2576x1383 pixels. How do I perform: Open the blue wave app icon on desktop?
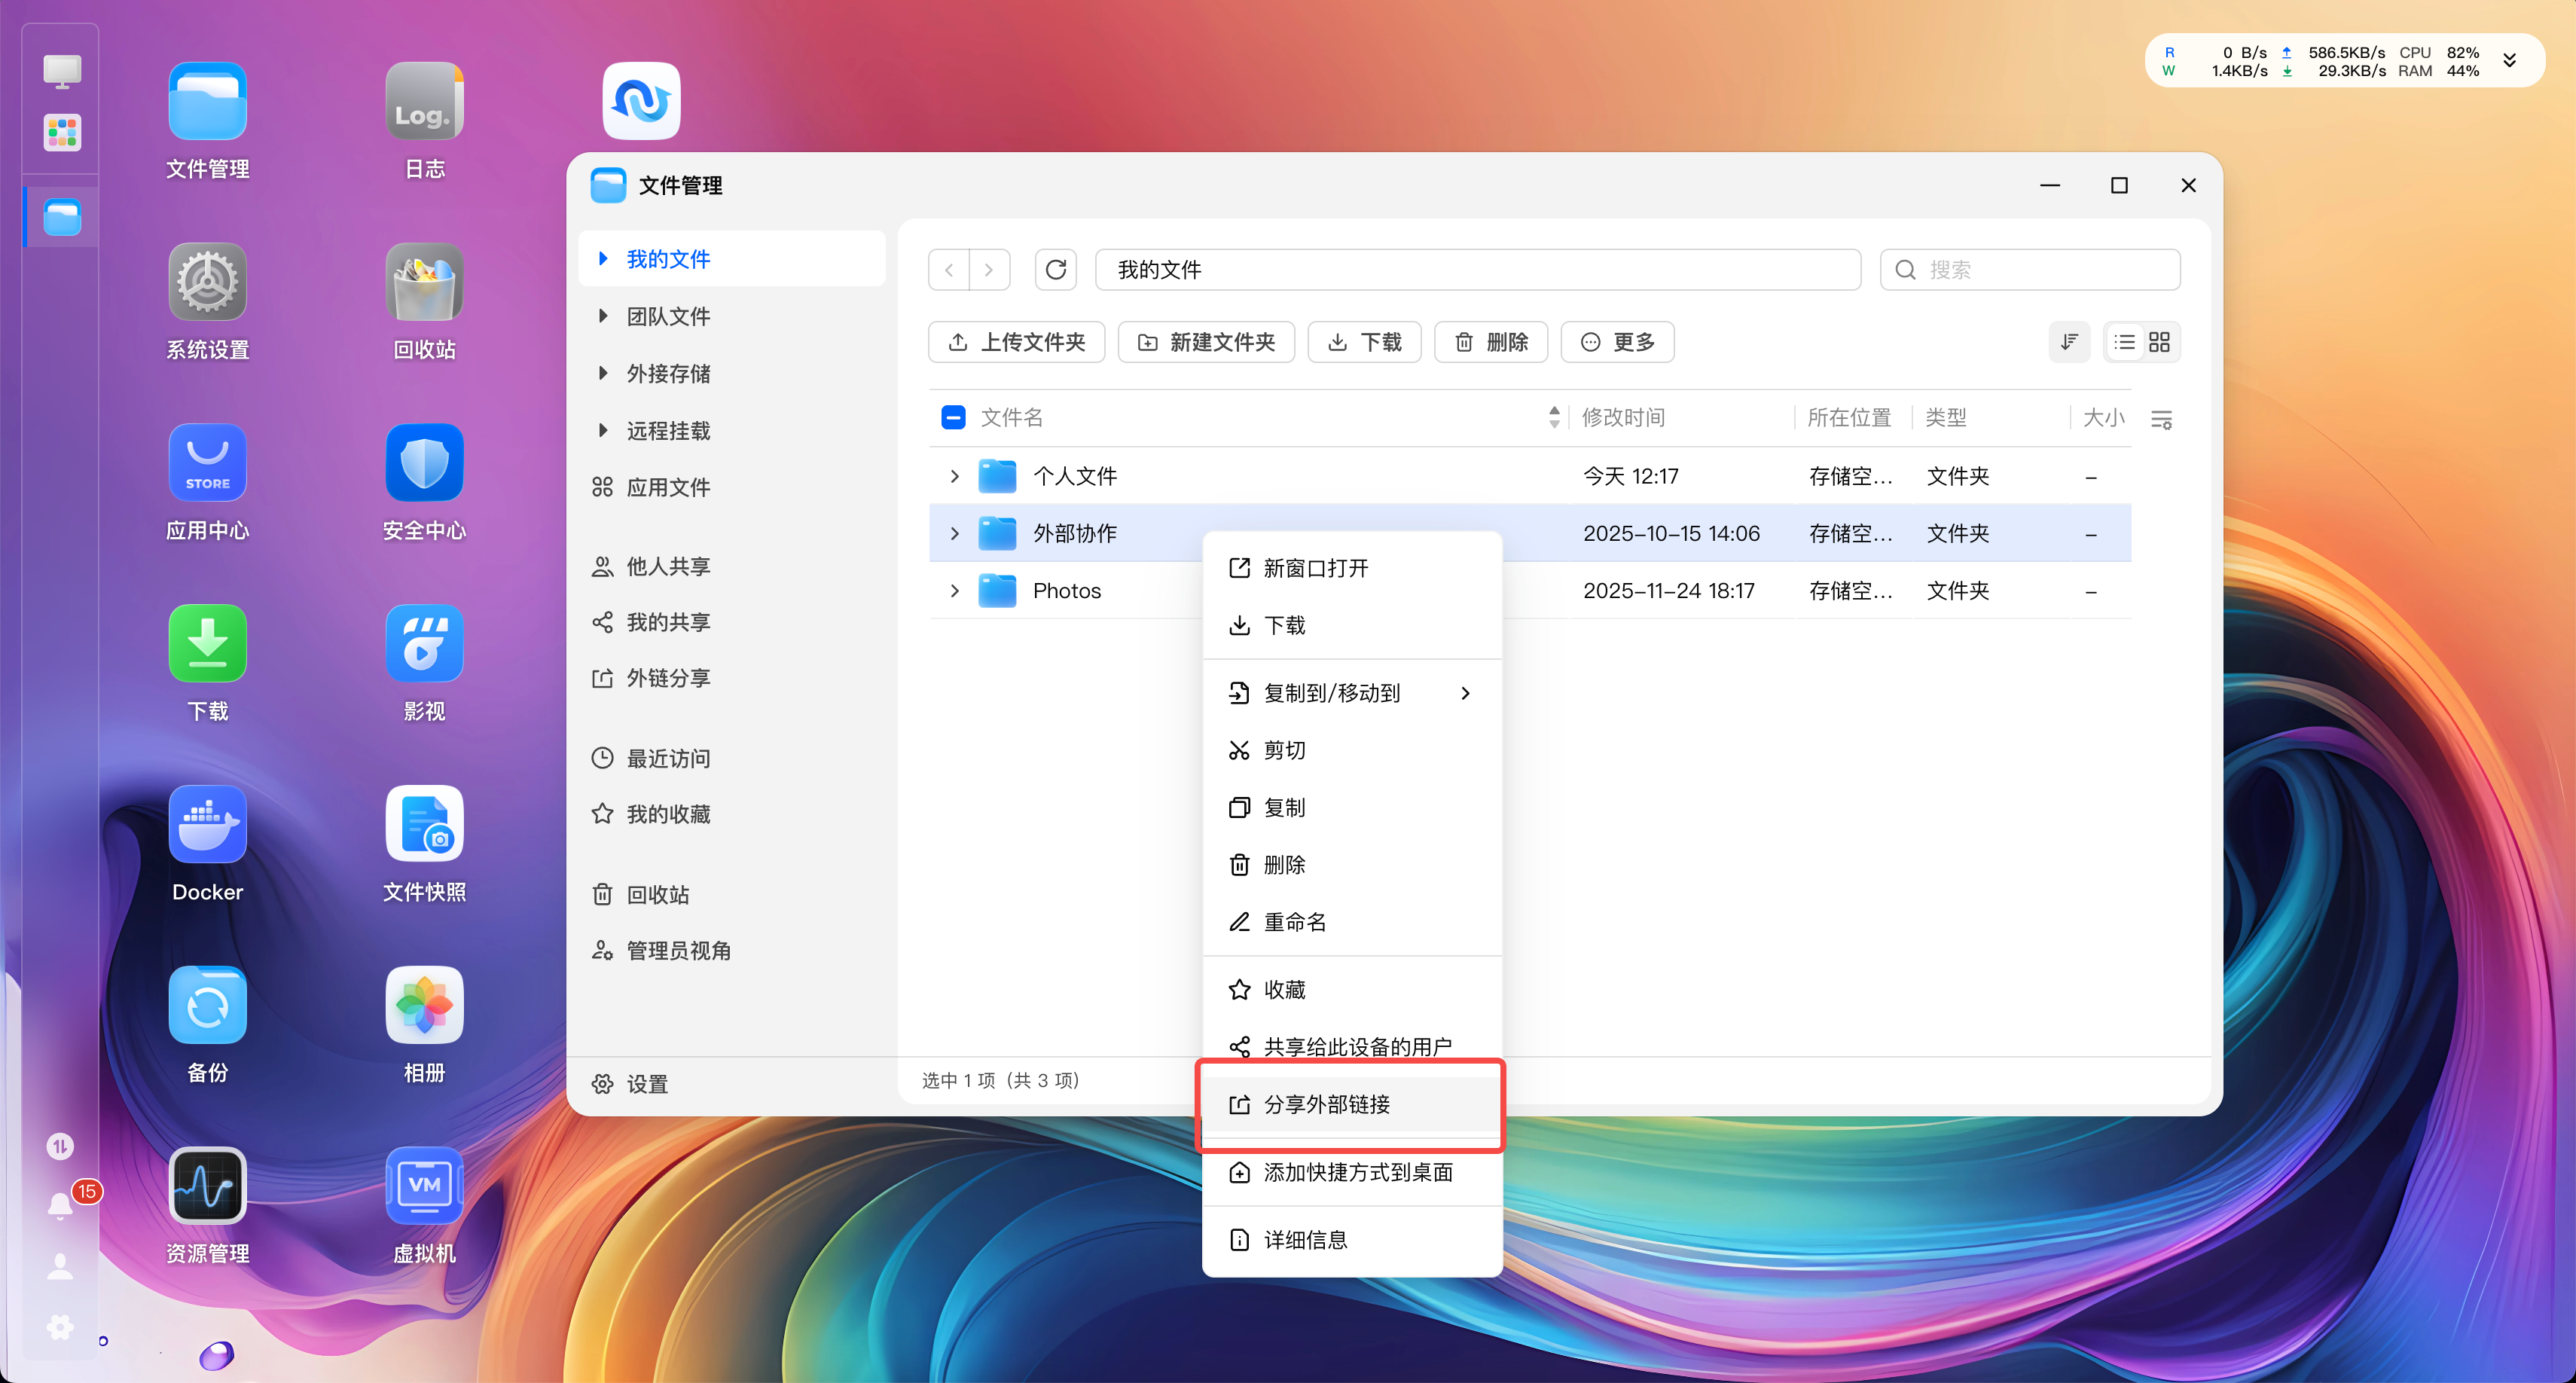[x=641, y=102]
